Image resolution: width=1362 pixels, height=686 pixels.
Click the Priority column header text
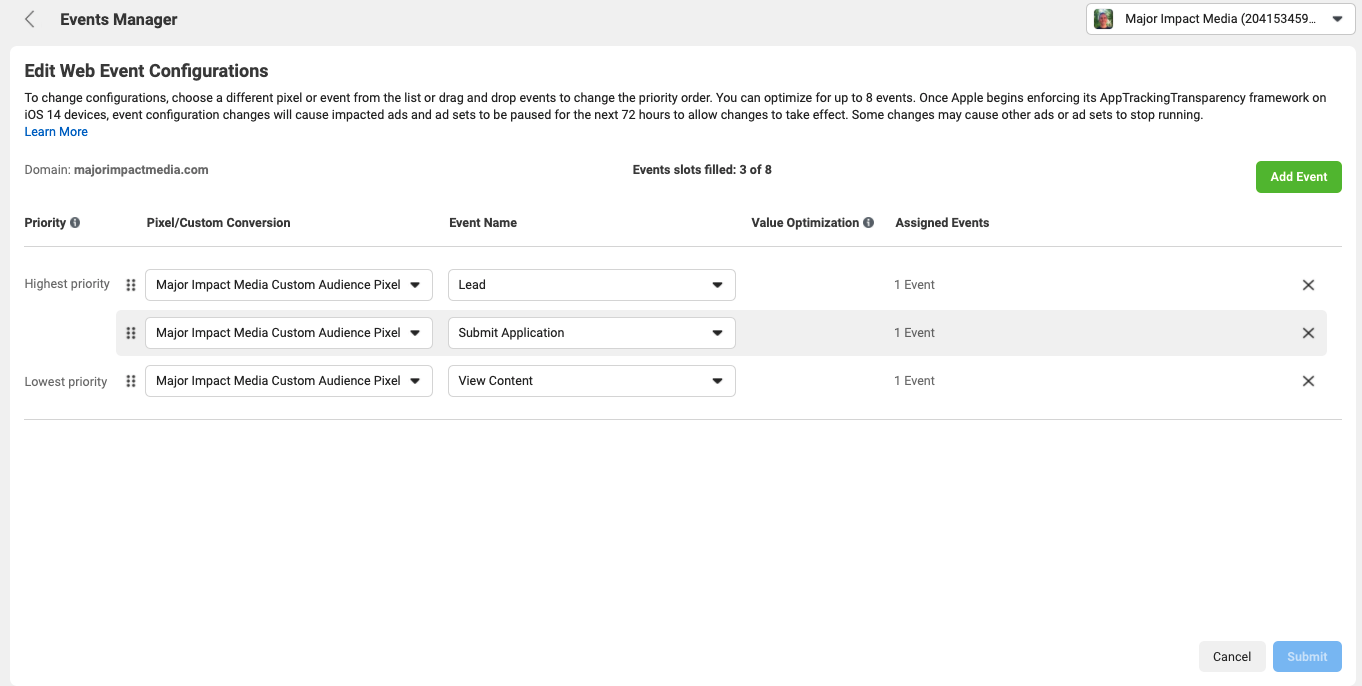[45, 223]
